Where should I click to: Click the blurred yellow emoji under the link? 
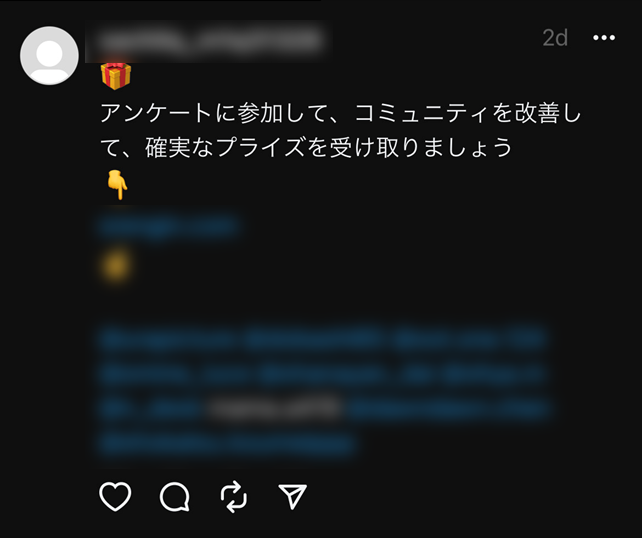coord(115,266)
